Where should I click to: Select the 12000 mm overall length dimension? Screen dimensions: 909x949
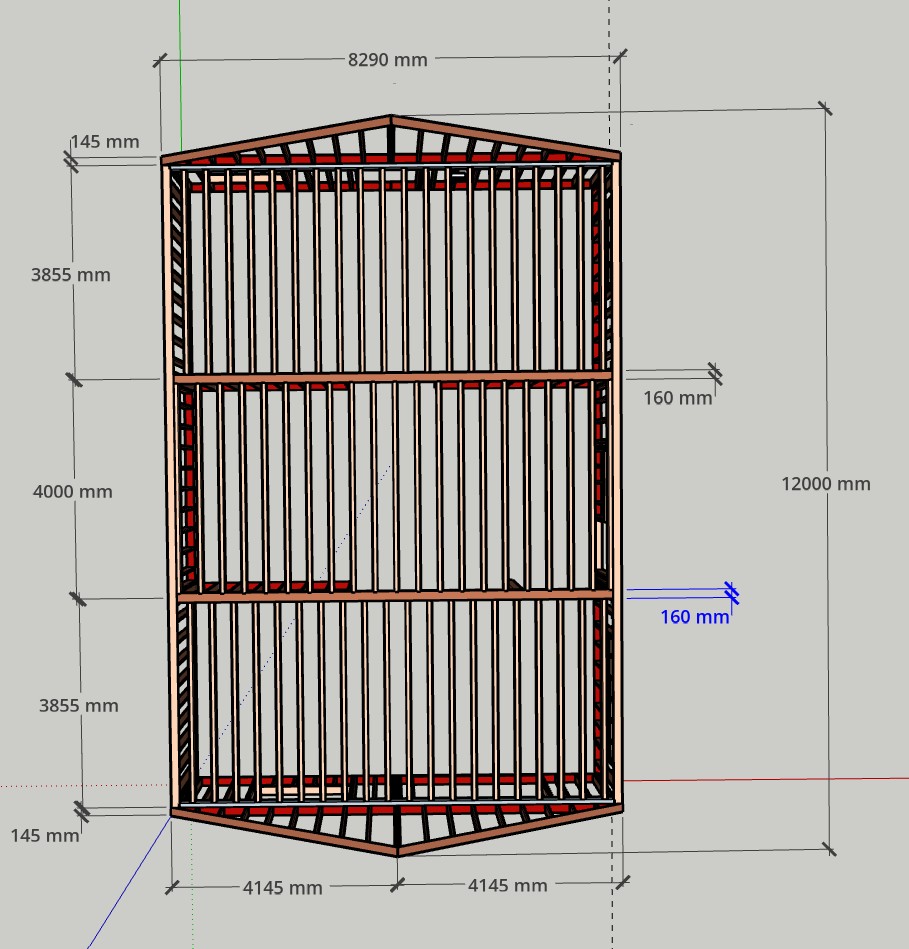point(825,484)
